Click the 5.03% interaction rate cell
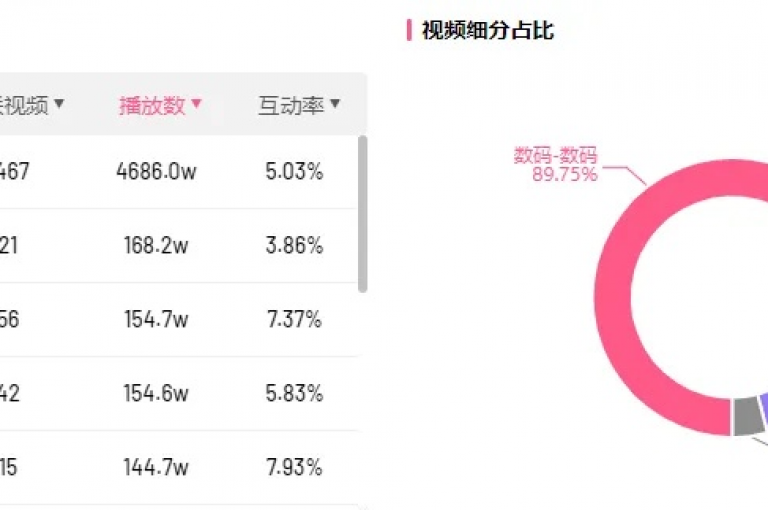Screen dimensions: 768x510 [x=294, y=171]
